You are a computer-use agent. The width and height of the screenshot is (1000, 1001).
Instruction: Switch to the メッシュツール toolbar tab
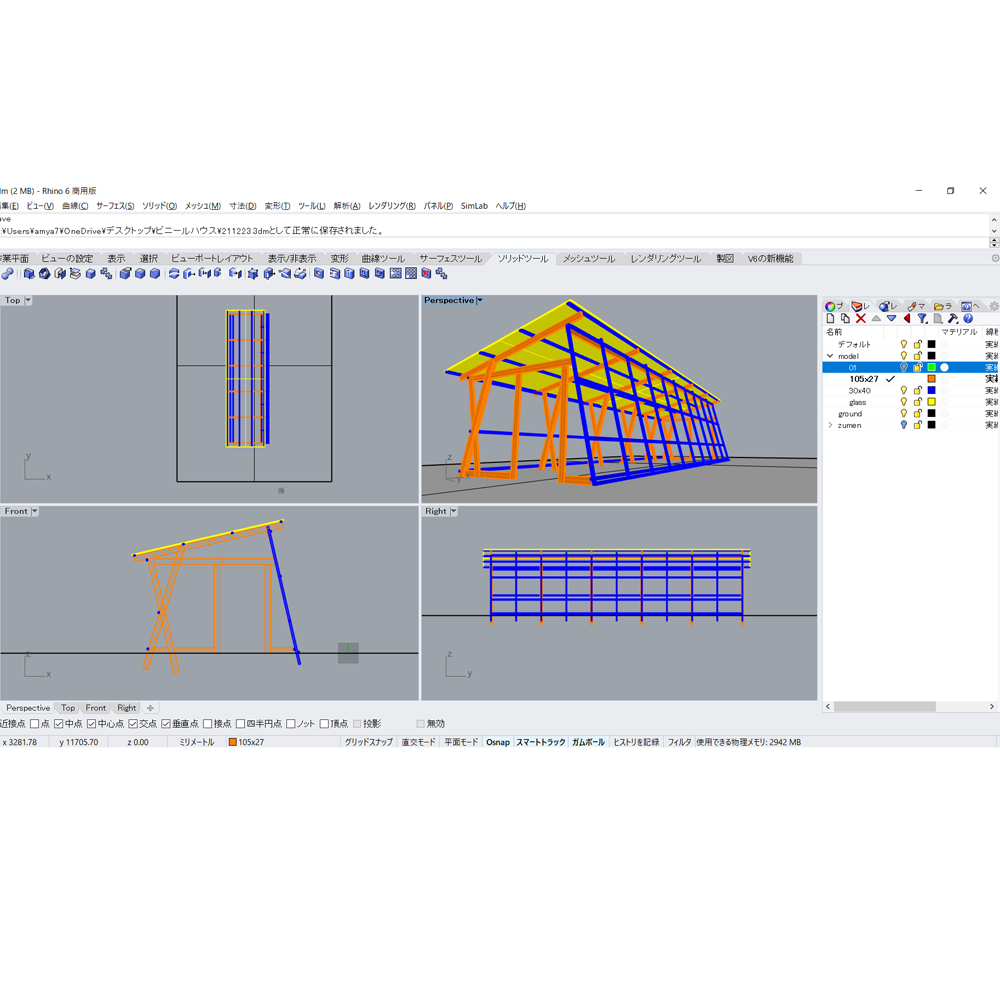point(588,259)
